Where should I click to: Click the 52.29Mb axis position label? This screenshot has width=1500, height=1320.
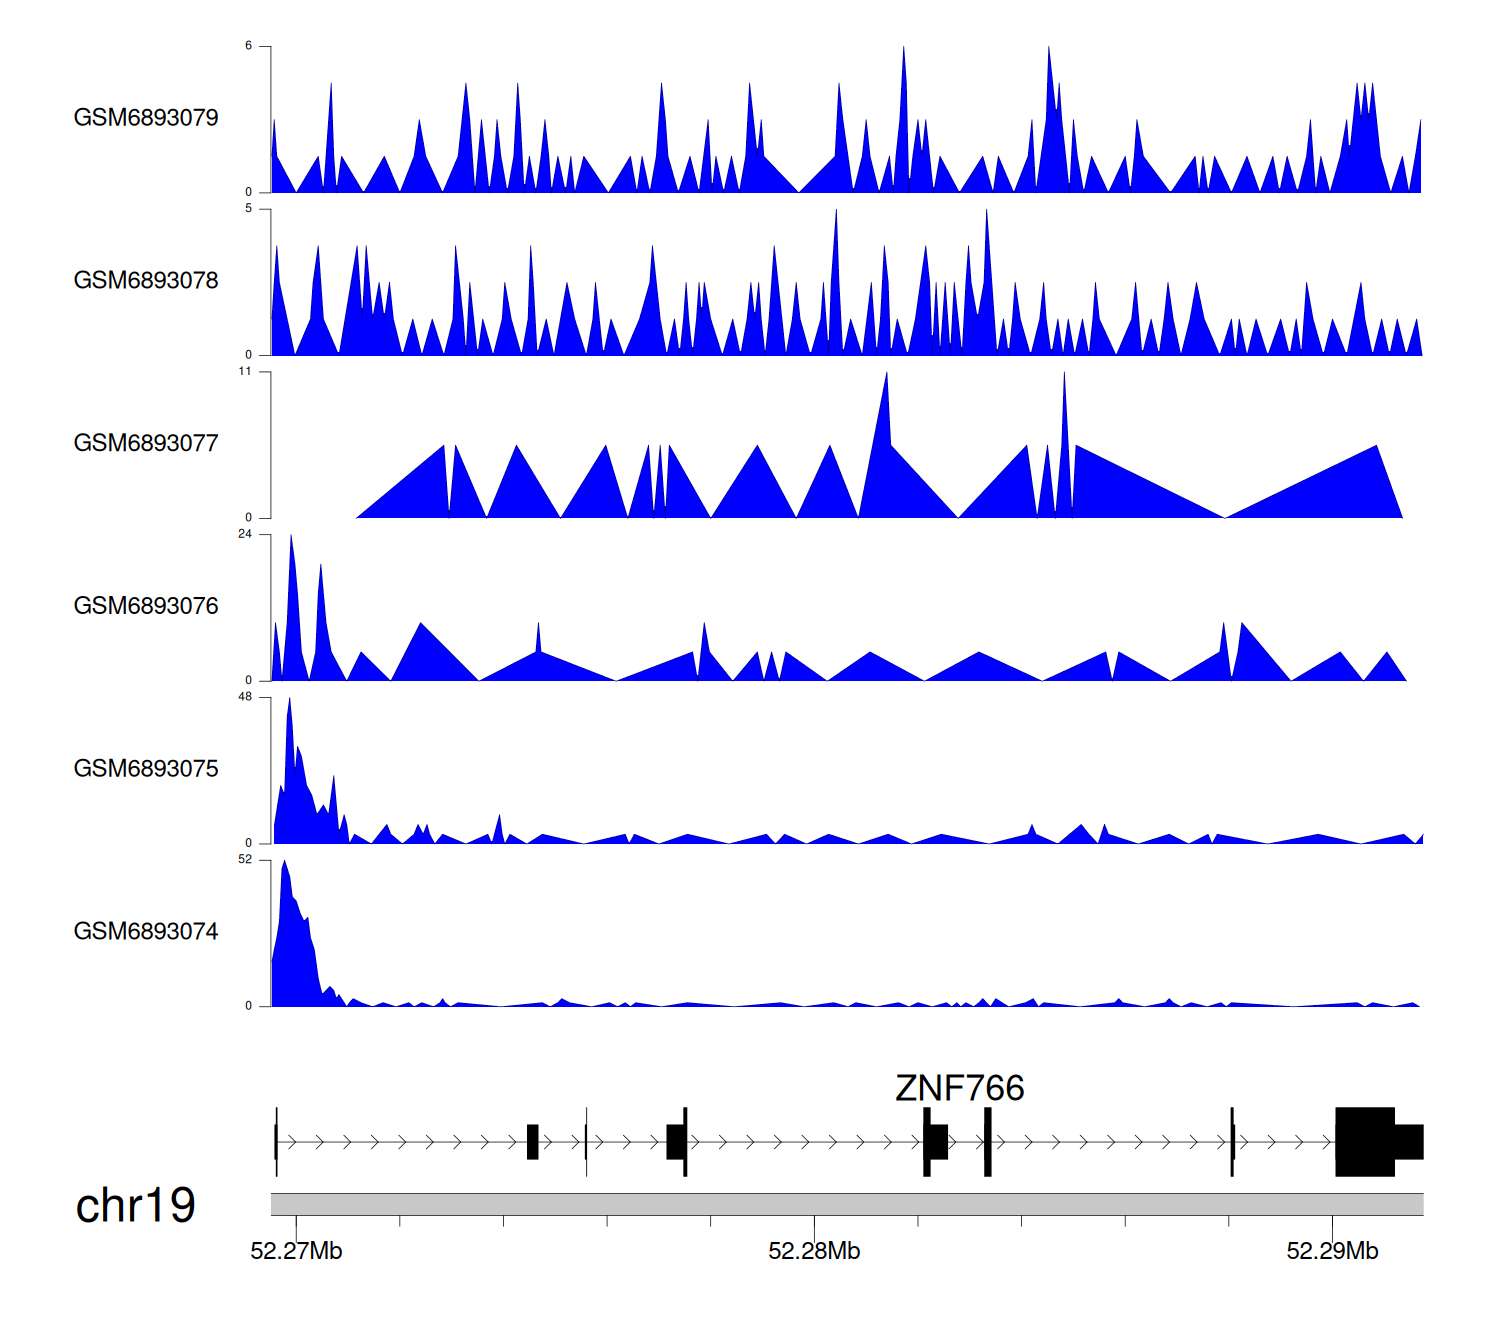click(1332, 1251)
